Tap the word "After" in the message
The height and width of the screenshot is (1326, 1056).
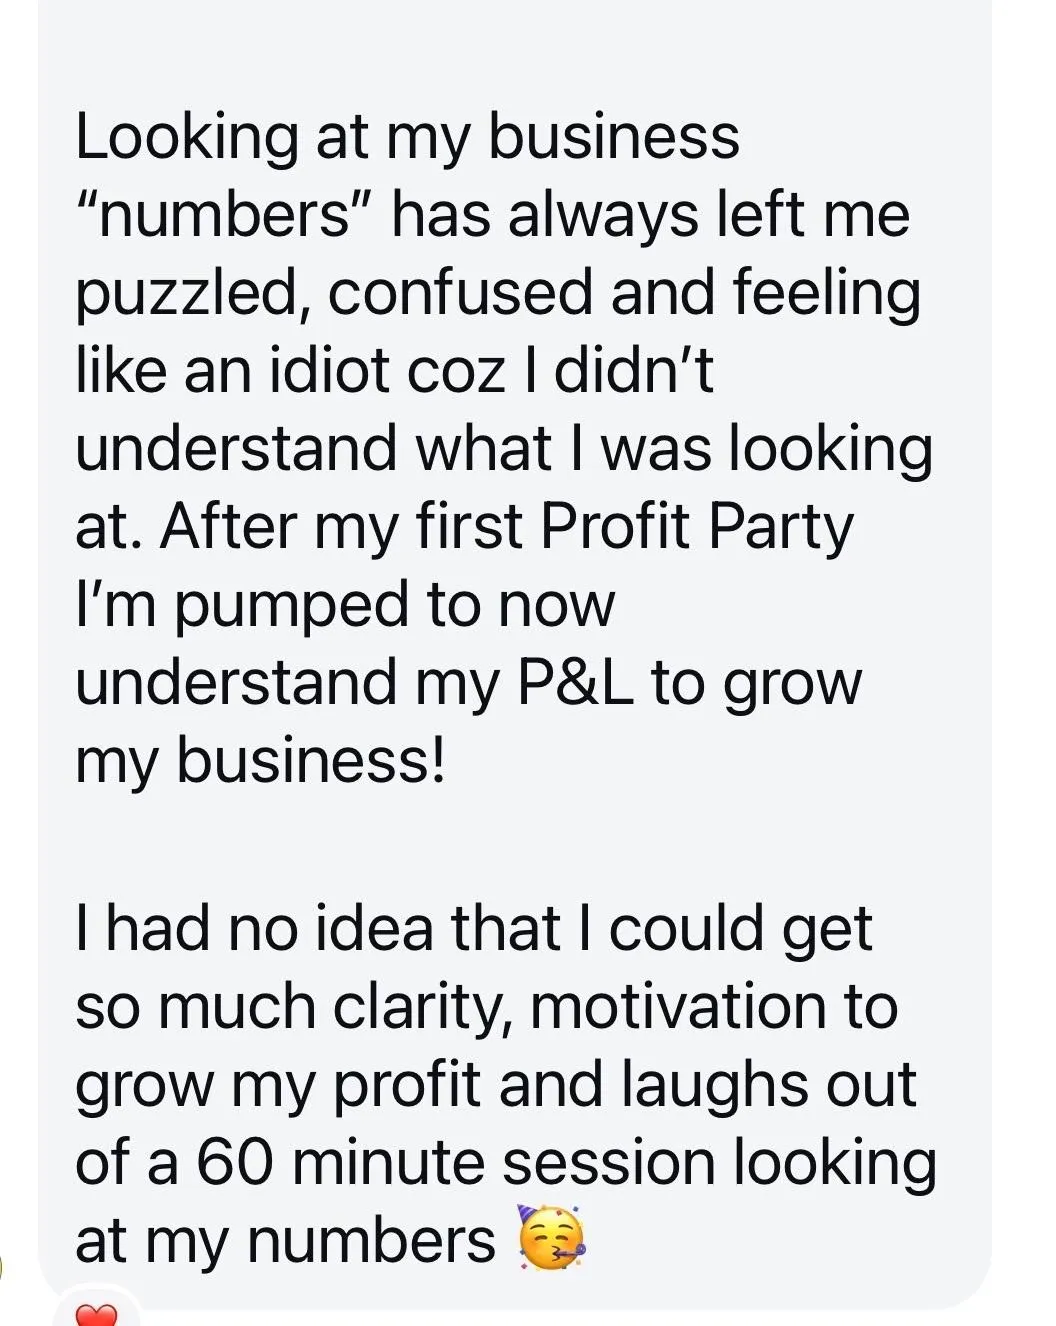coord(229,527)
